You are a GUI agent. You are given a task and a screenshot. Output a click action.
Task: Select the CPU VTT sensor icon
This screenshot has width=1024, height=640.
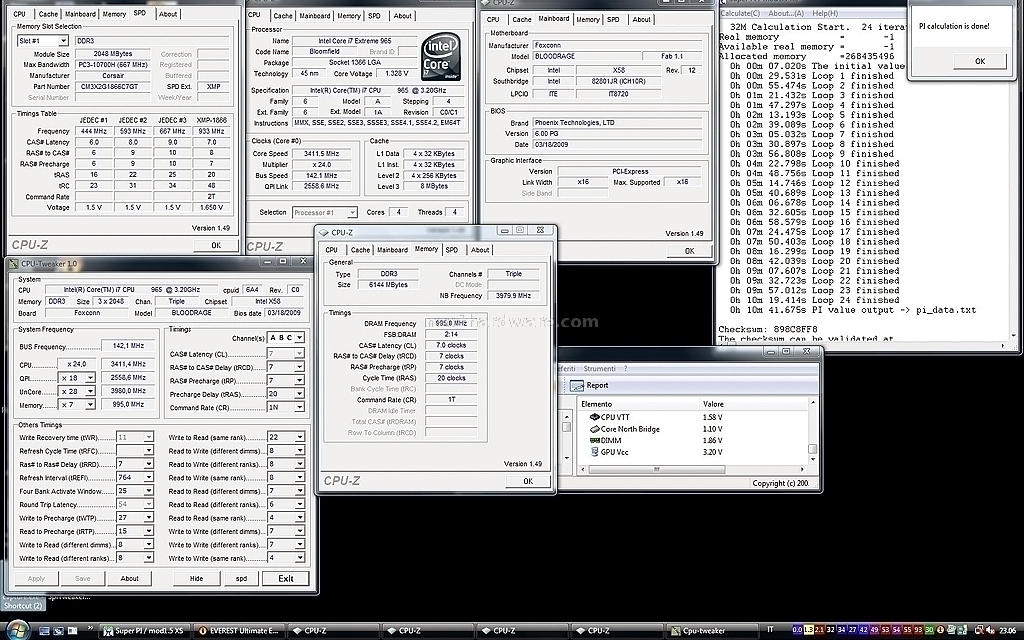pyautogui.click(x=594, y=417)
